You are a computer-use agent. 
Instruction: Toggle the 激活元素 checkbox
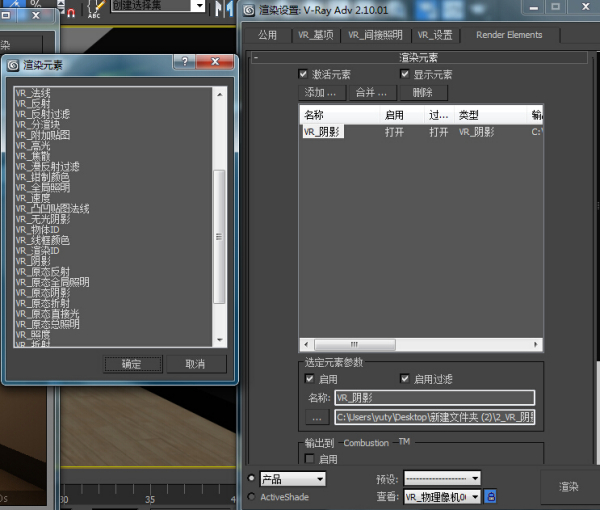[303, 74]
